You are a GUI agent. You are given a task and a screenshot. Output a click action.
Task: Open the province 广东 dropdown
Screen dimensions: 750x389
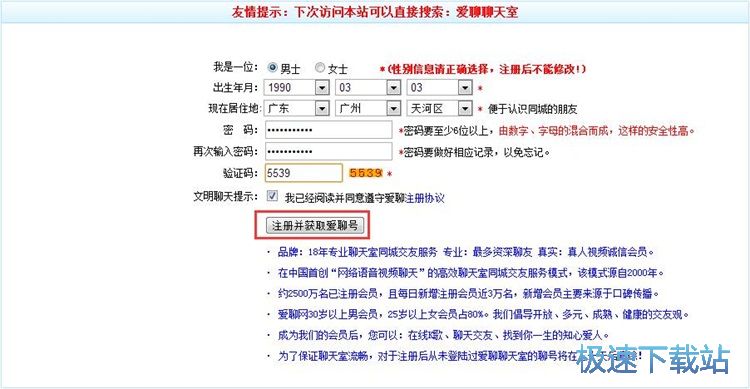click(297, 109)
